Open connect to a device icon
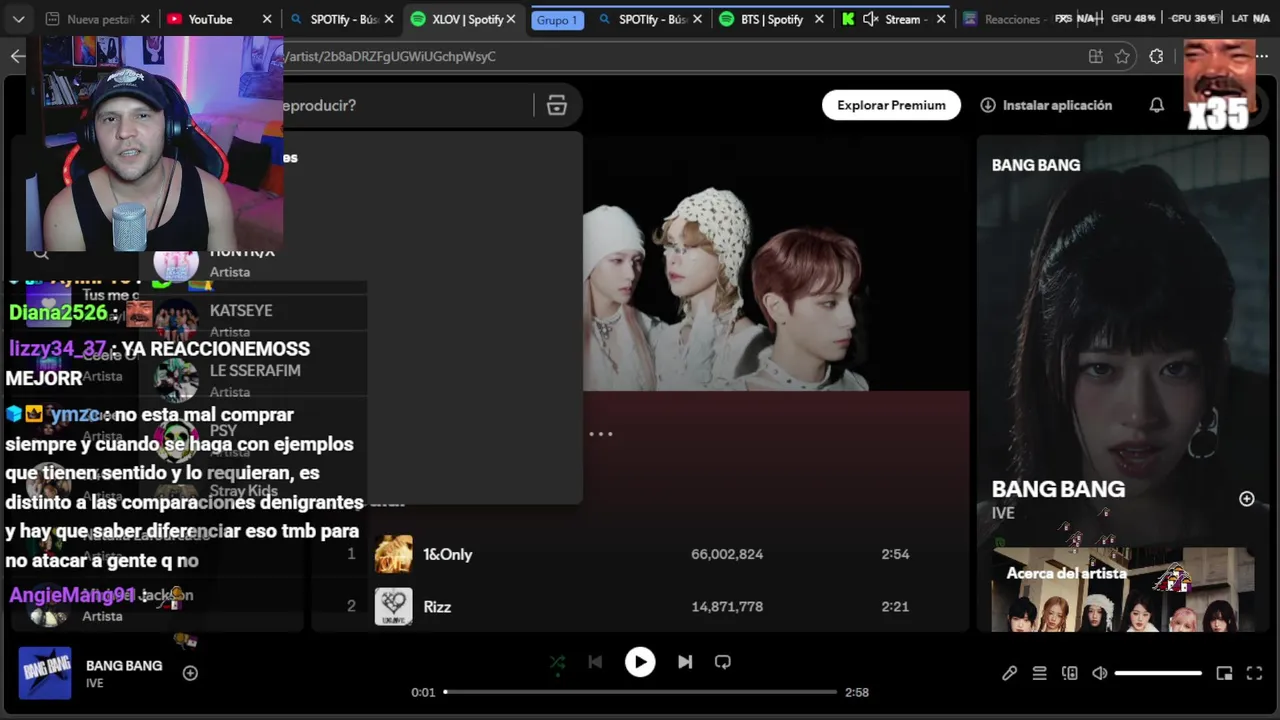 point(1070,674)
